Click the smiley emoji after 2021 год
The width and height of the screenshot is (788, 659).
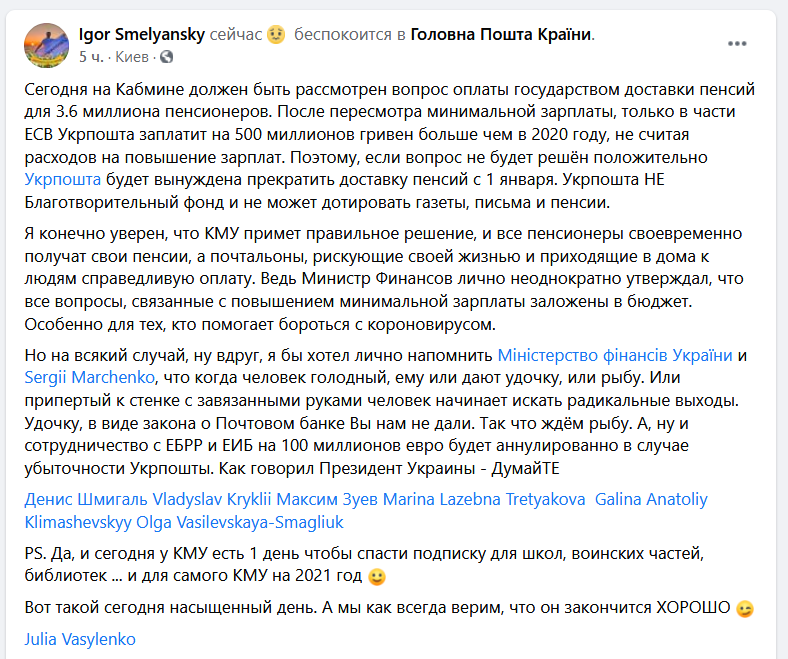377,577
